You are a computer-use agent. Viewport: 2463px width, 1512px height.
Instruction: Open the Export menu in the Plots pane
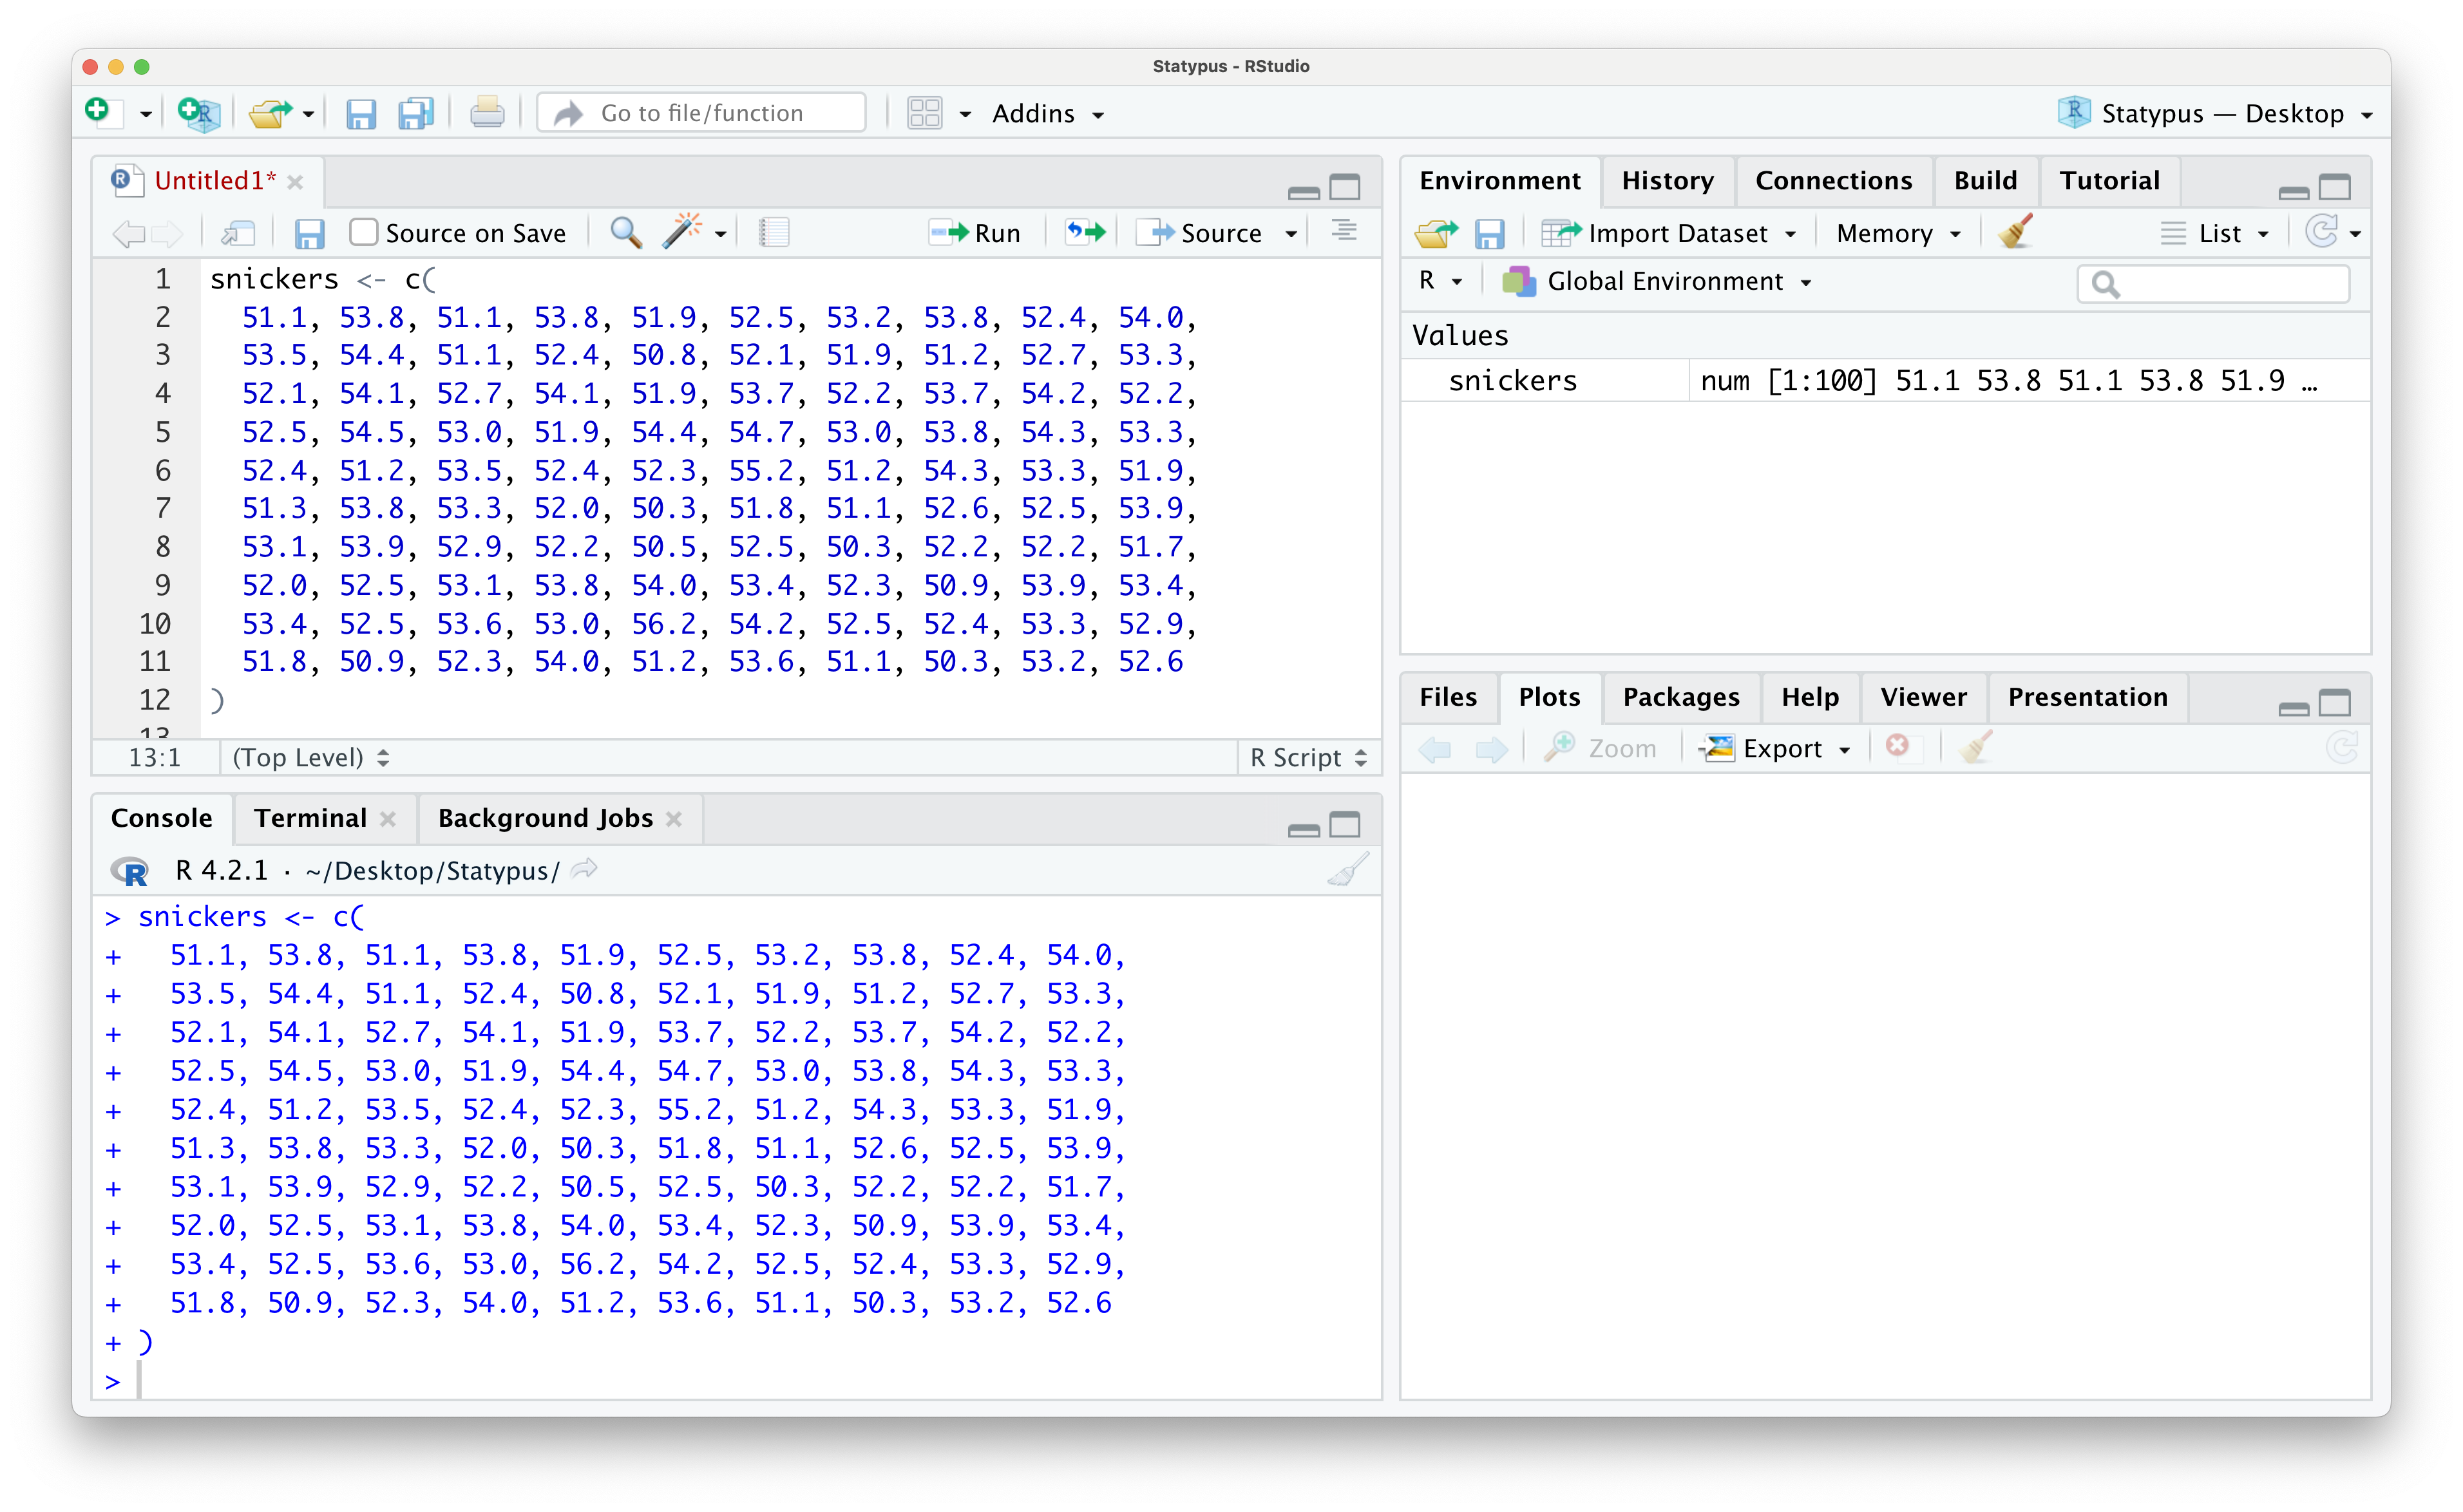[1775, 747]
